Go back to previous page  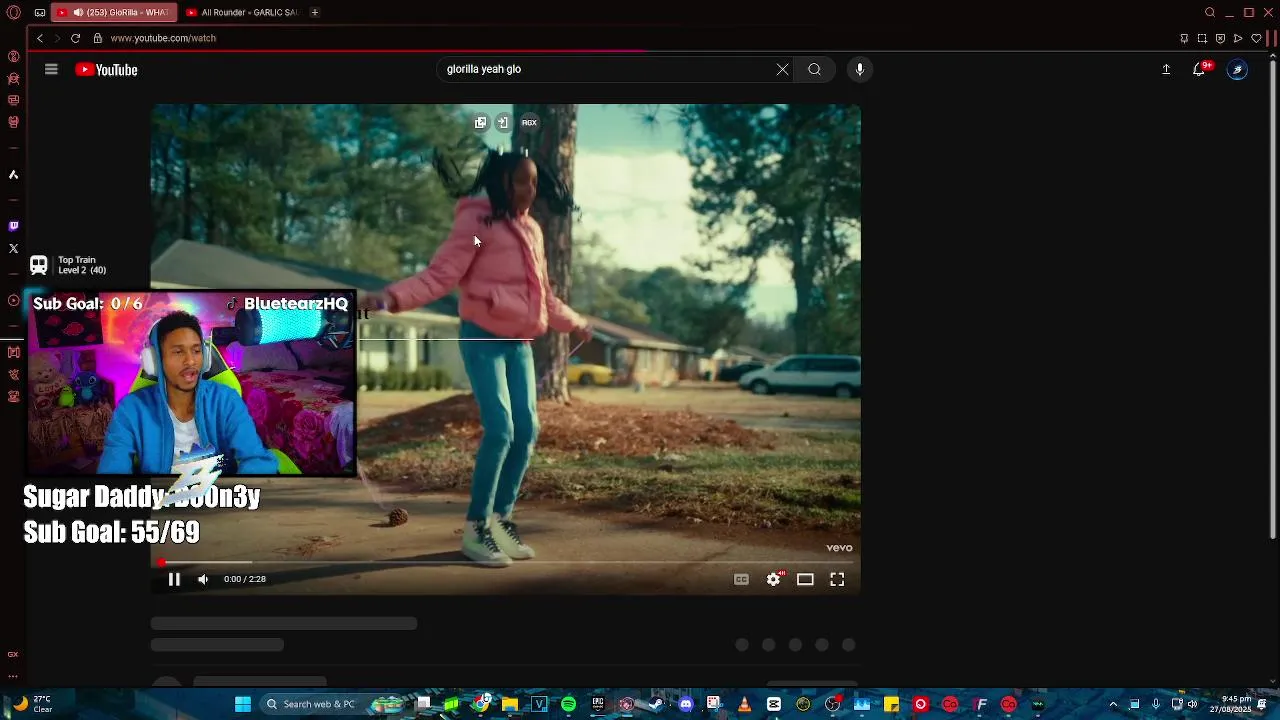coord(40,38)
